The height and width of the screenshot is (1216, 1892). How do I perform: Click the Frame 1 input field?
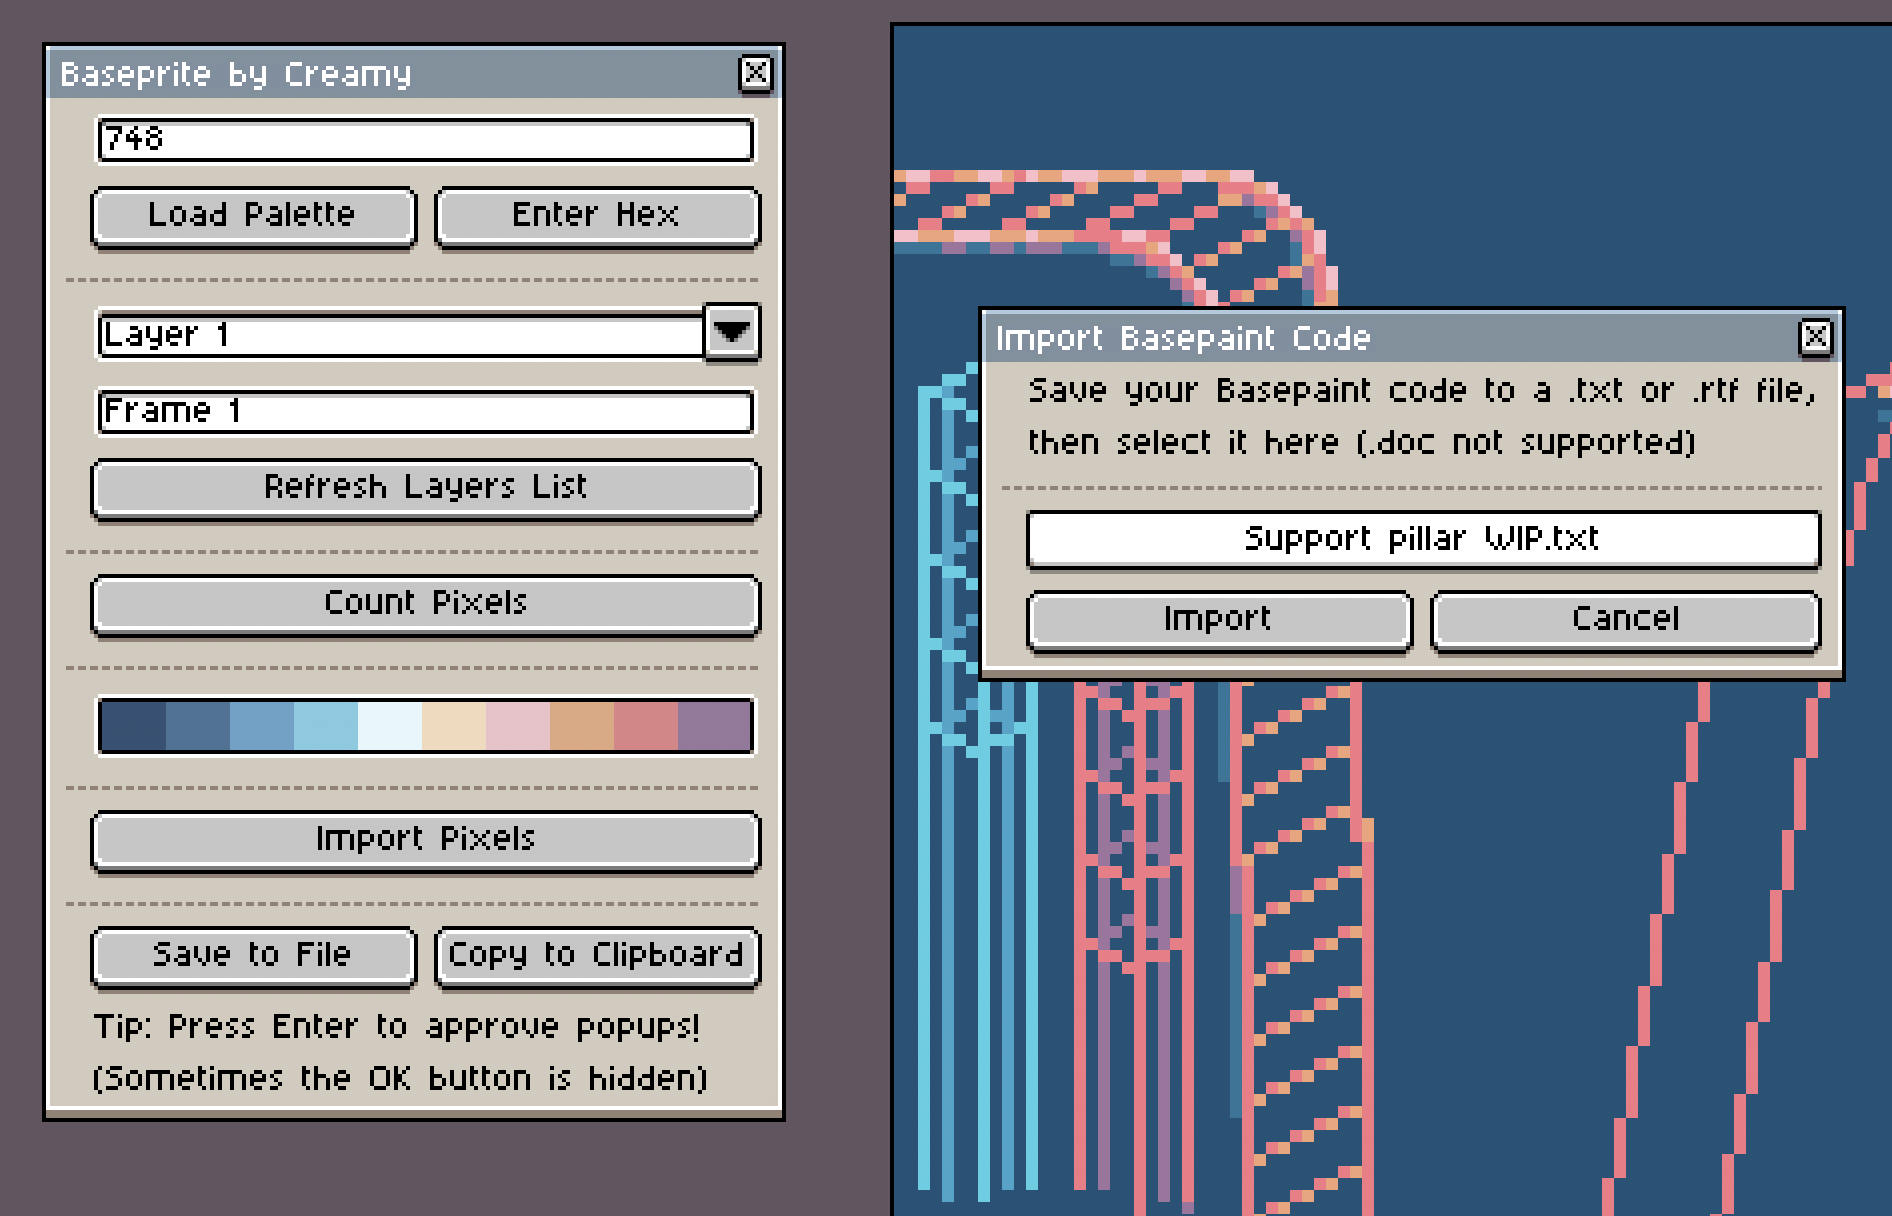coord(425,411)
